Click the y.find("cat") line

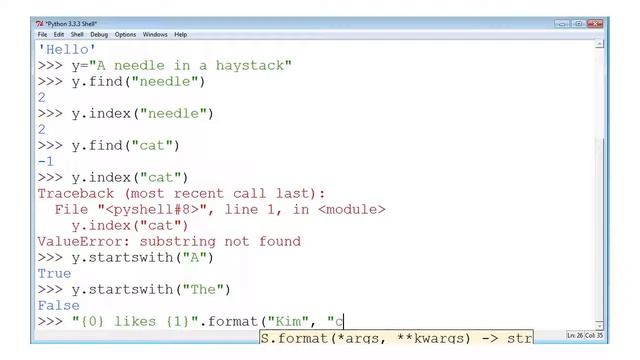pyautogui.click(x=109, y=146)
